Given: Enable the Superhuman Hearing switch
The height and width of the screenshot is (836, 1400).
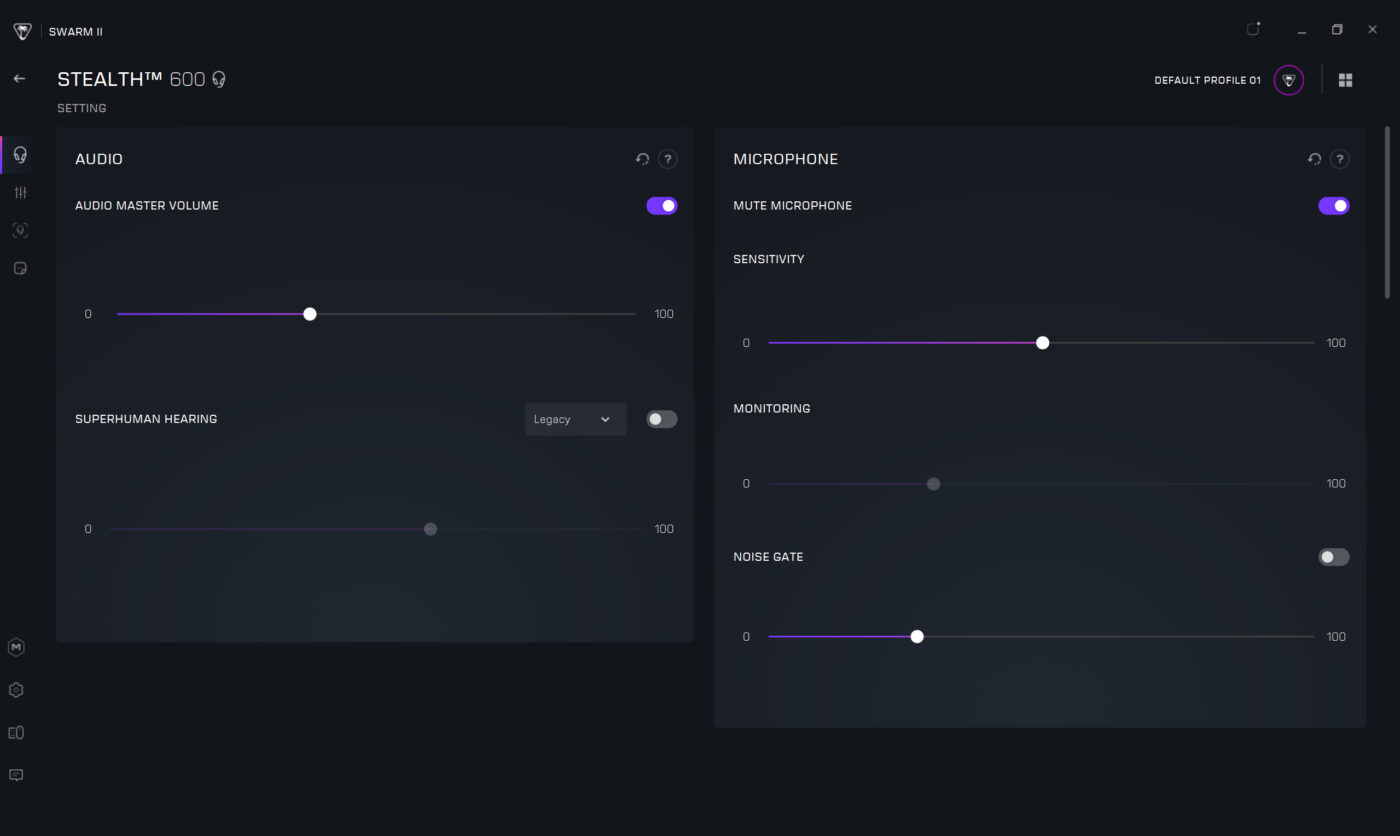Looking at the screenshot, I should 662,419.
